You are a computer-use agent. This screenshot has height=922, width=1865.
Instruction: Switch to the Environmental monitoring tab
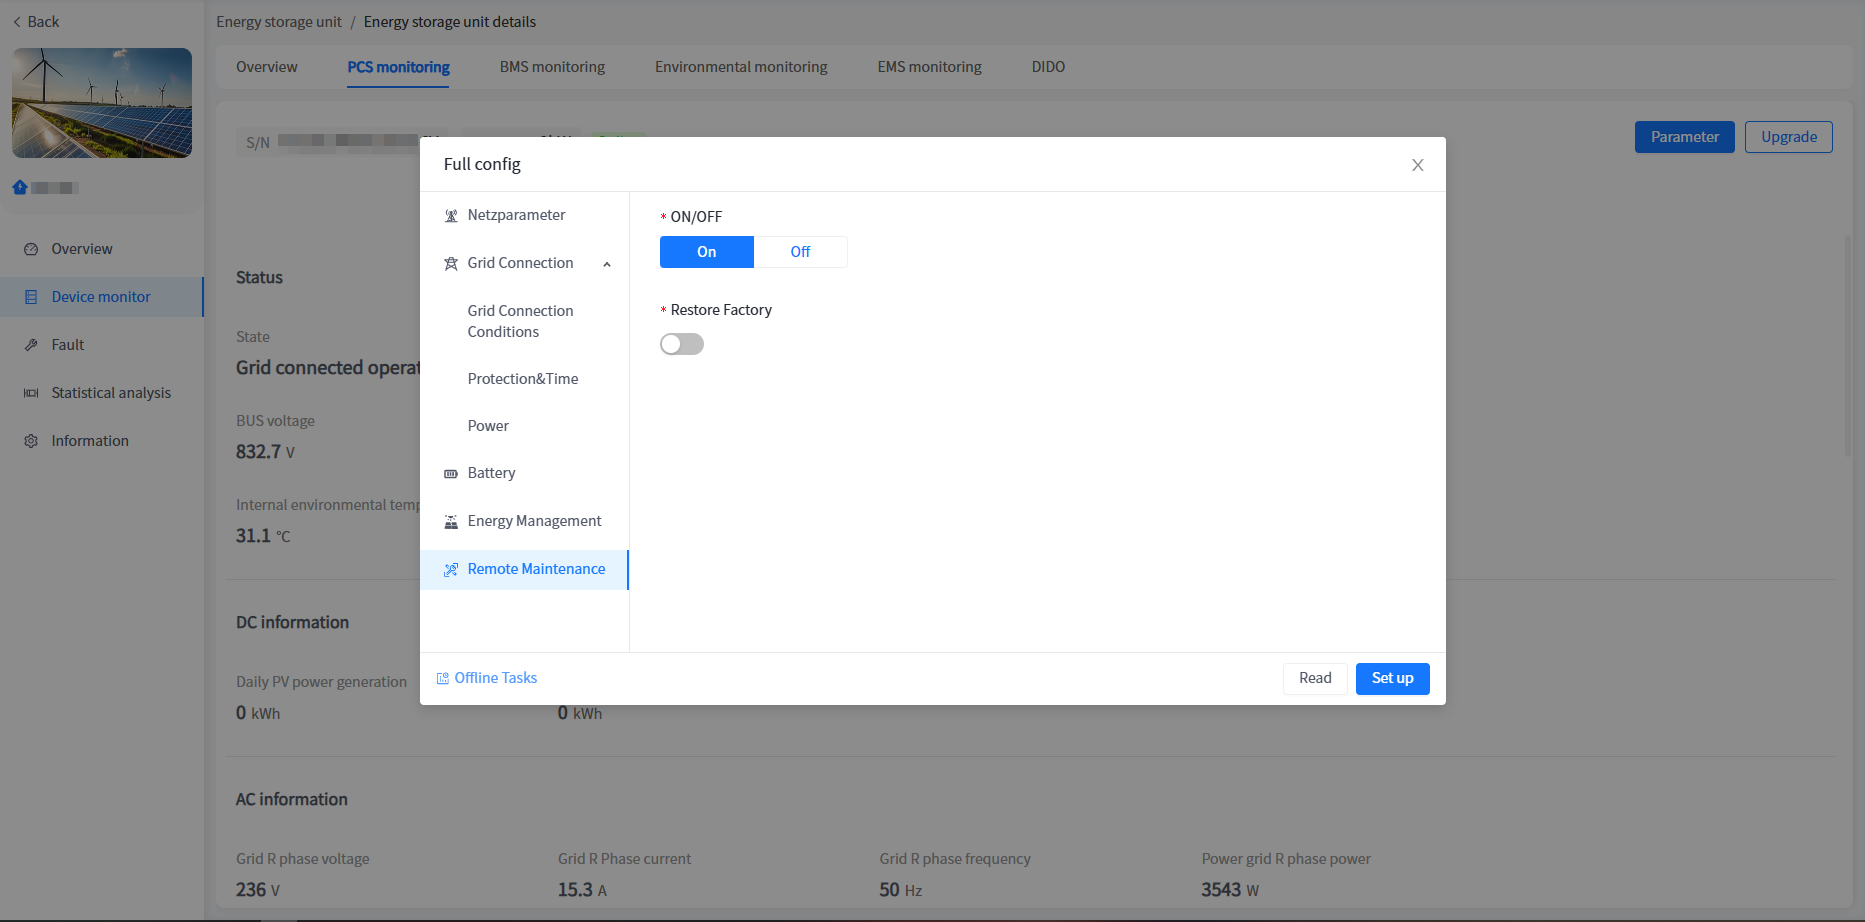(741, 67)
